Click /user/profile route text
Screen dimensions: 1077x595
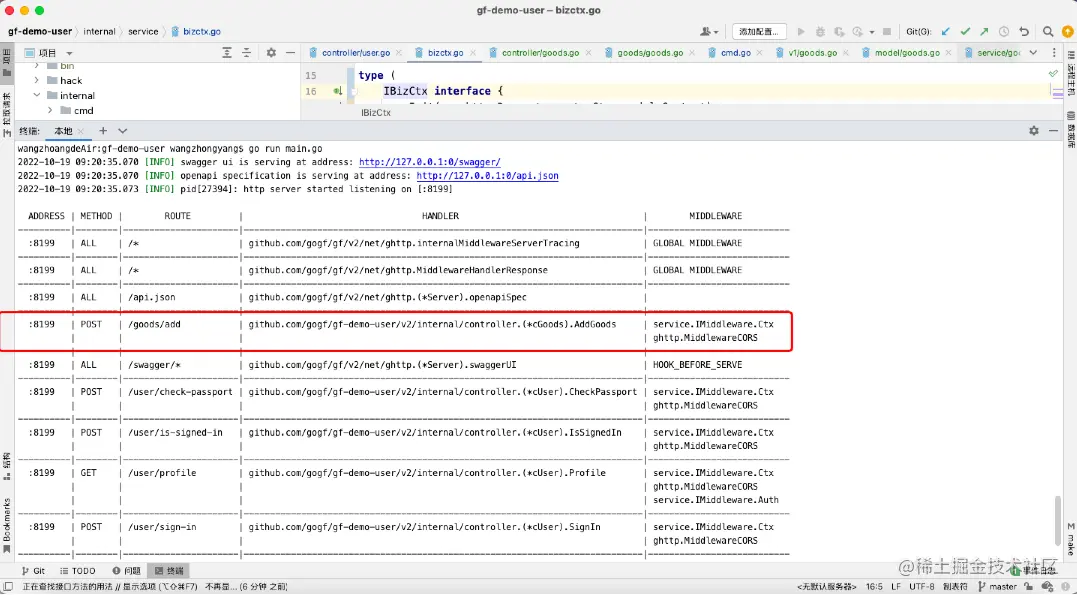pos(162,473)
